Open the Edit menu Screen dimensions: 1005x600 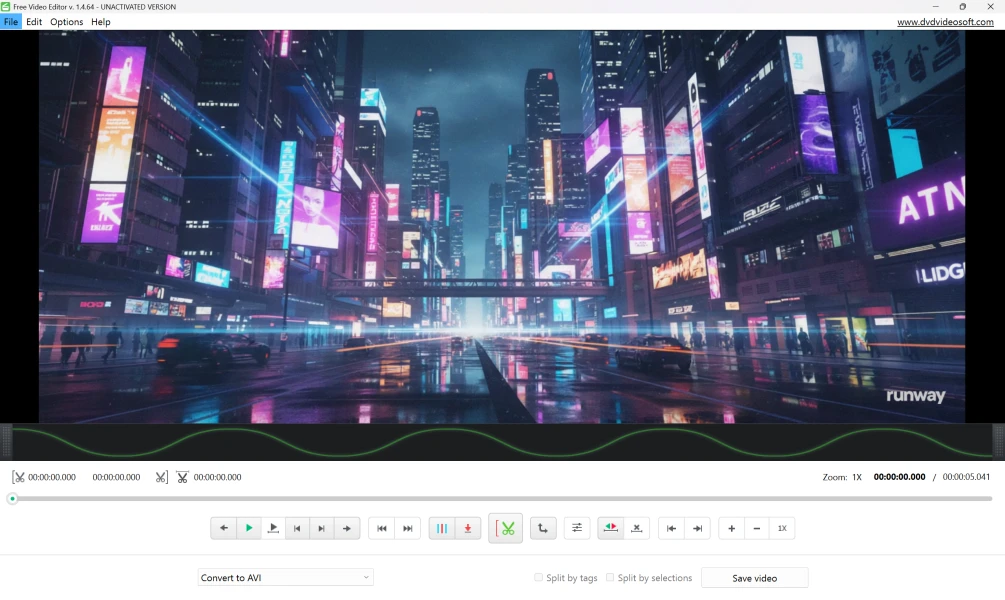pos(34,22)
